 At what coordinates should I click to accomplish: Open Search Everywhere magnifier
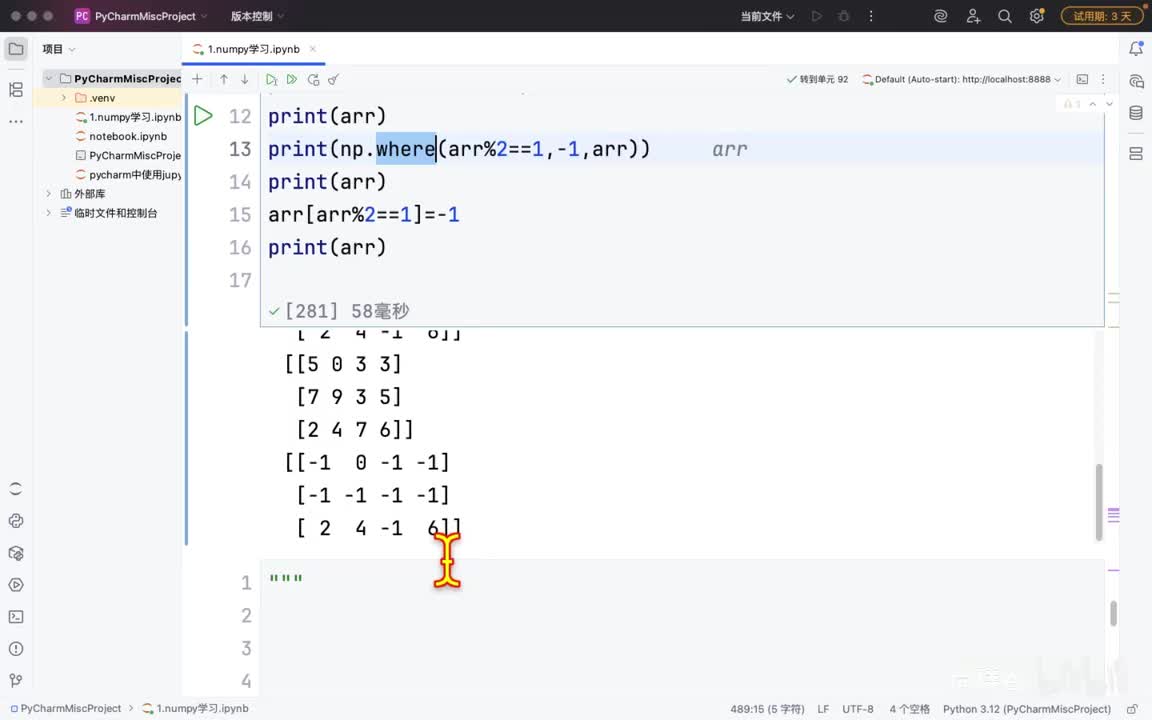(1004, 16)
